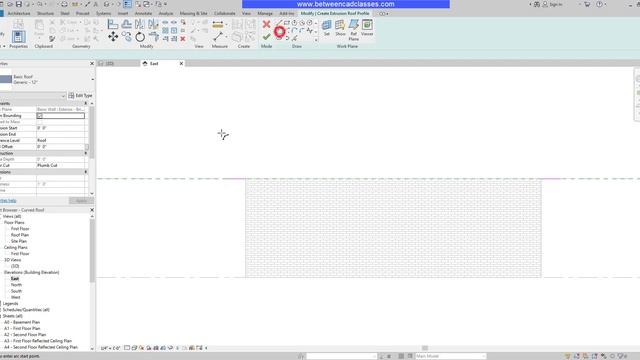Select the Aligned Dimension tool

(218, 24)
